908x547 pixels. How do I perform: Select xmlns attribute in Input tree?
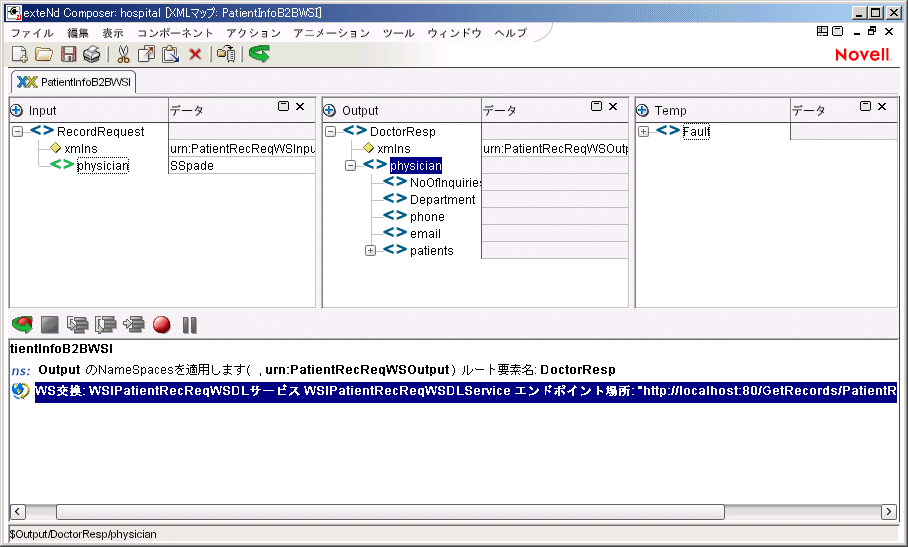80,149
